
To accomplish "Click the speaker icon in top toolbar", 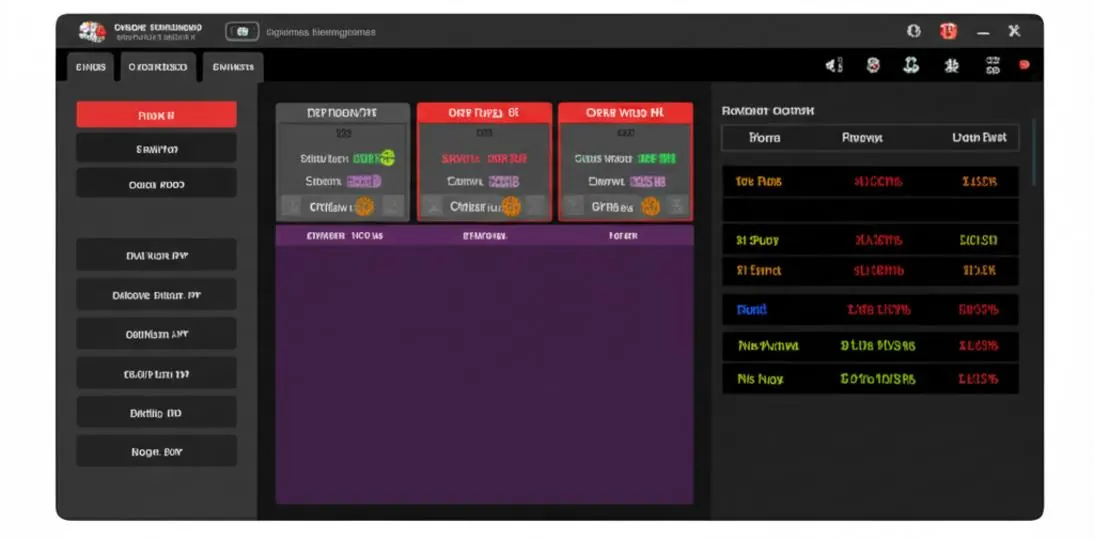I will (834, 66).
